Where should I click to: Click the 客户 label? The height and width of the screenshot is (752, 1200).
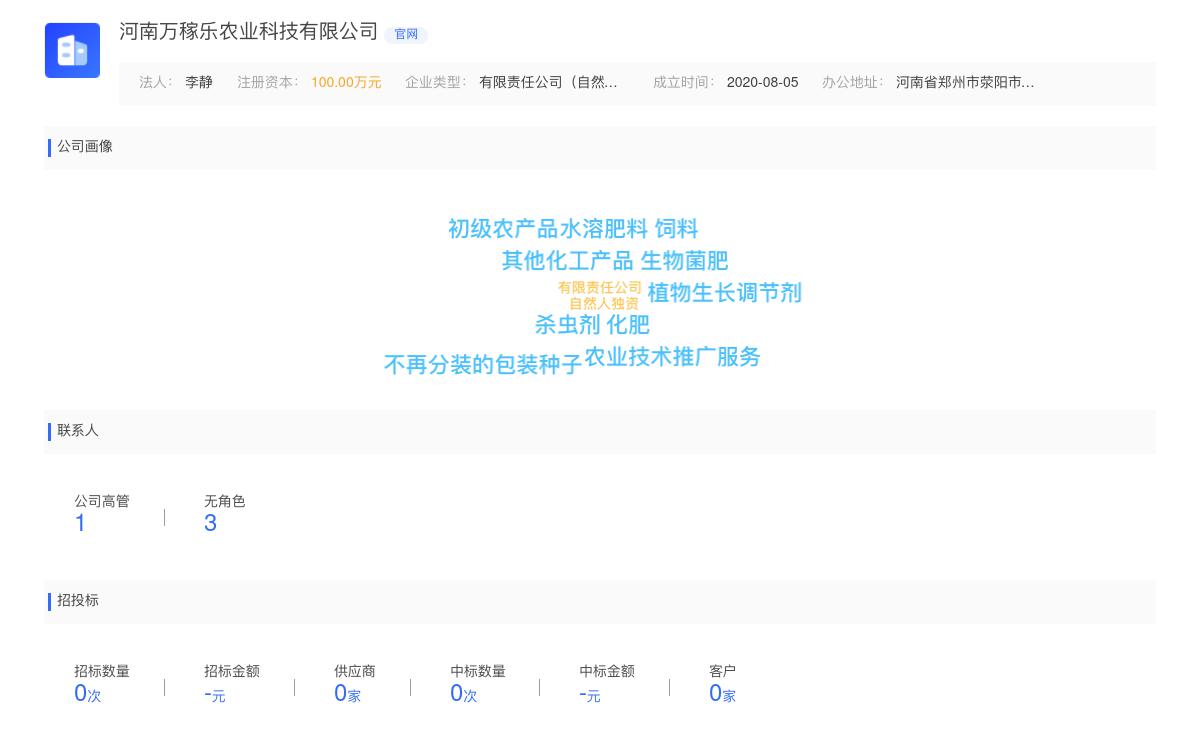[722, 672]
